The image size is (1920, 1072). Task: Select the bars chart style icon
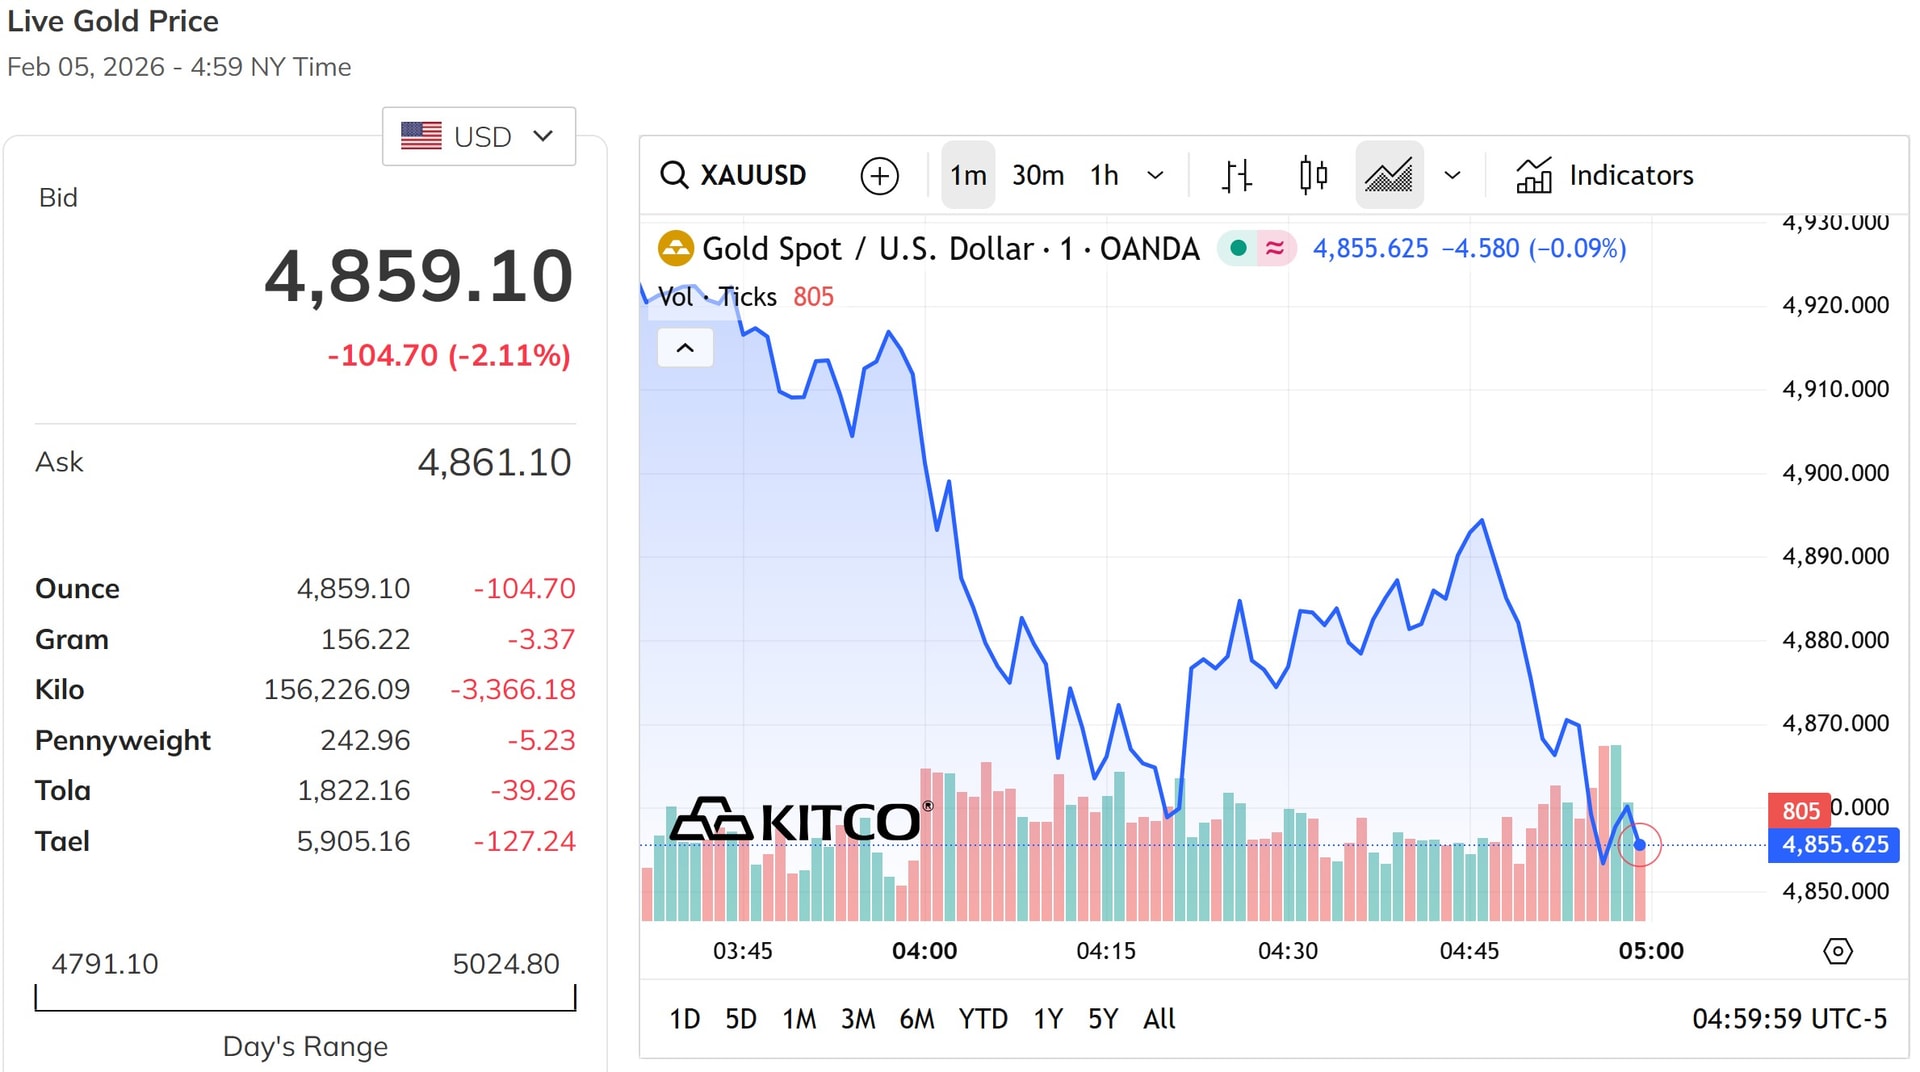[1236, 175]
